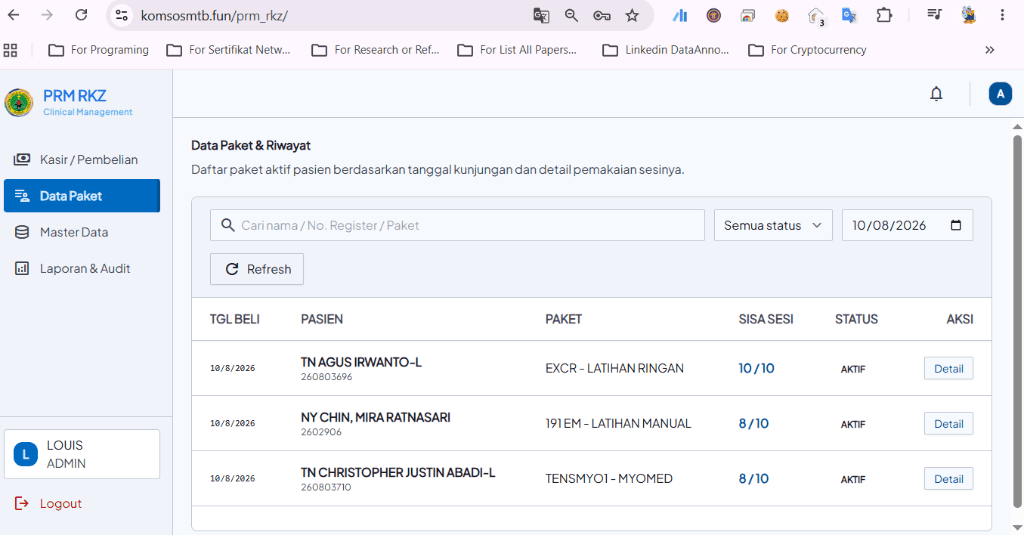Click the scrollbar down arrow
The height and width of the screenshot is (535, 1024).
coord(1017,527)
